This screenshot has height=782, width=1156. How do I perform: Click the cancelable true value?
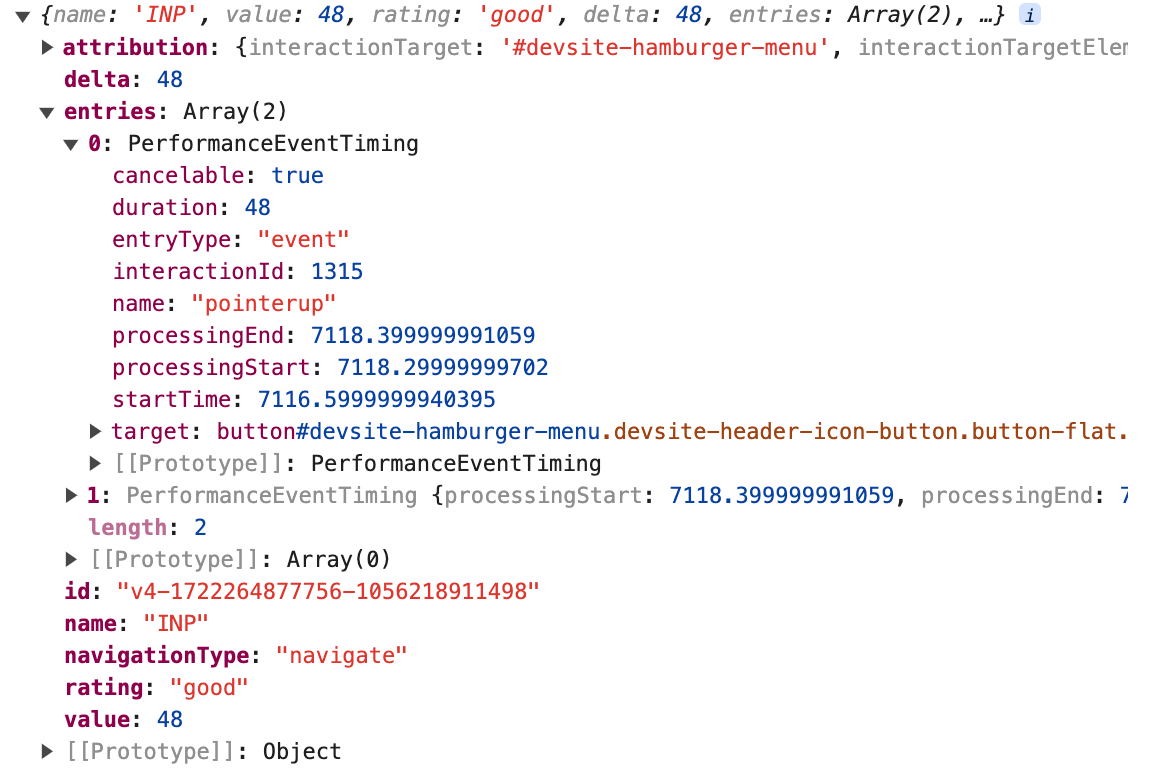(298, 175)
